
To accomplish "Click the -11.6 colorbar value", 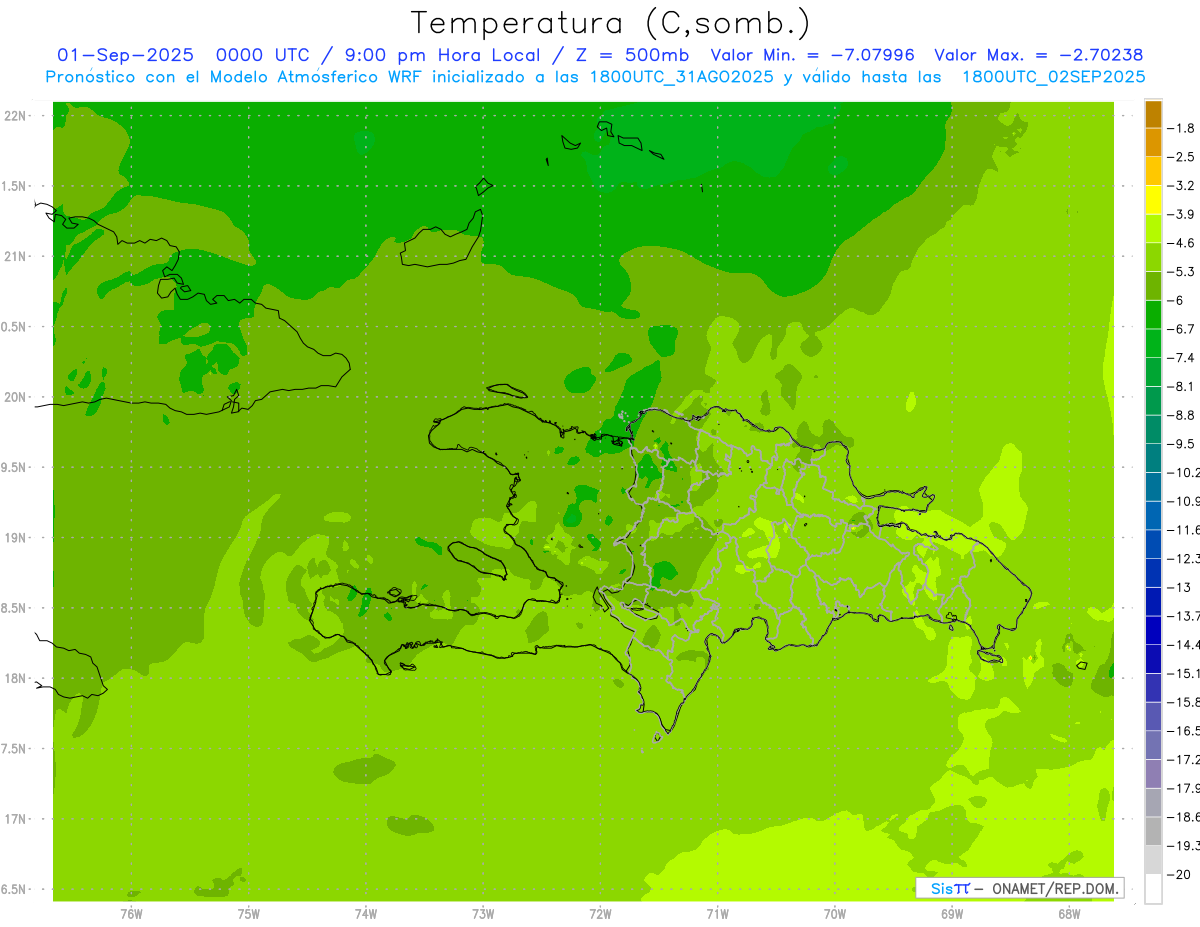I will pyautogui.click(x=1184, y=530).
